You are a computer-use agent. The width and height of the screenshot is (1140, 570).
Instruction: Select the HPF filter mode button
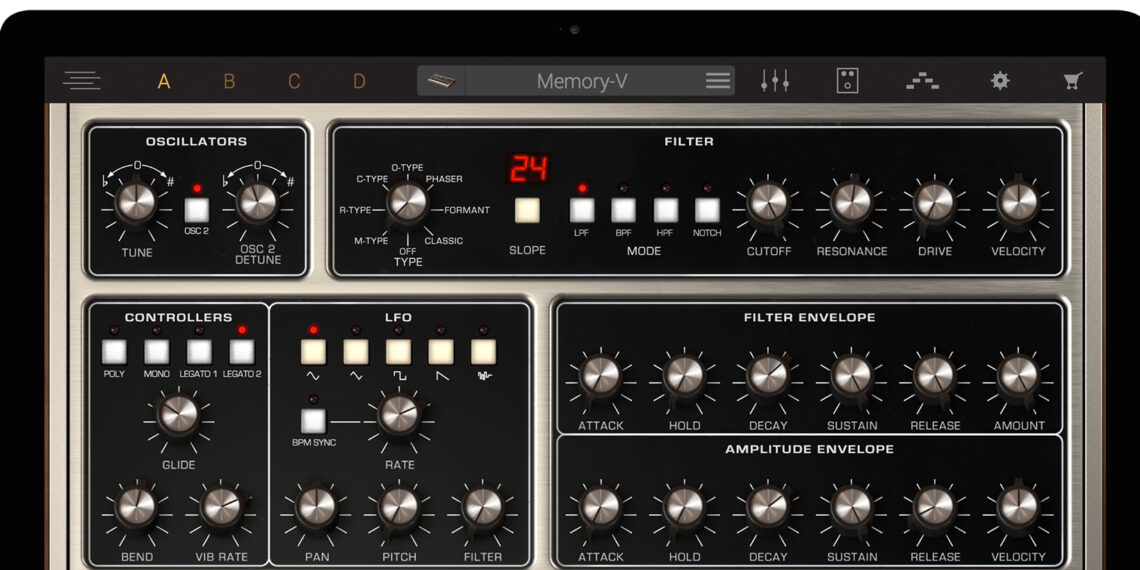[666, 210]
